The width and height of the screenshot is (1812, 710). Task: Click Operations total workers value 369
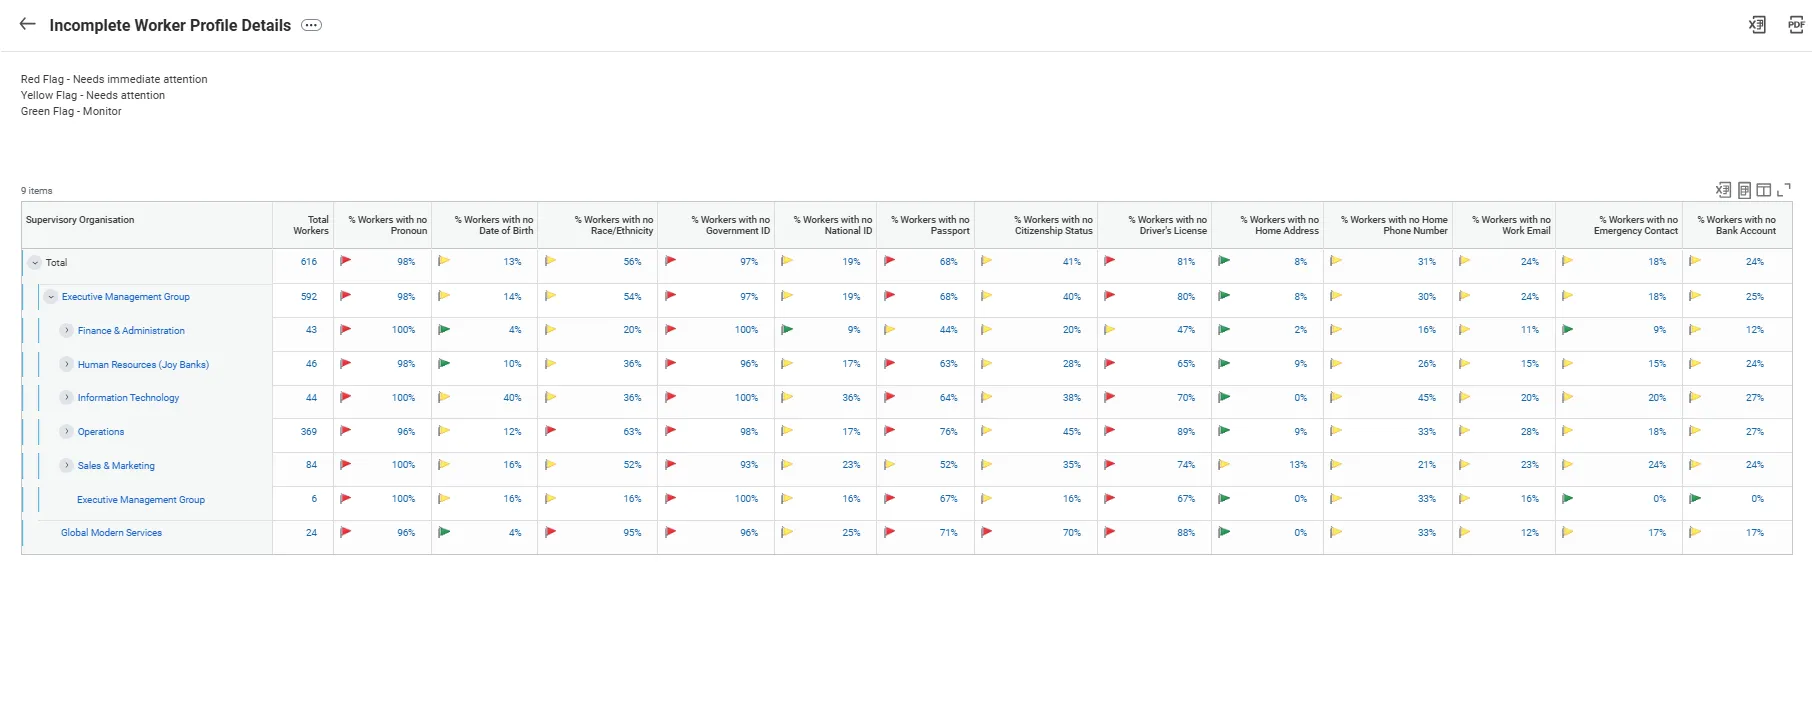tap(309, 432)
